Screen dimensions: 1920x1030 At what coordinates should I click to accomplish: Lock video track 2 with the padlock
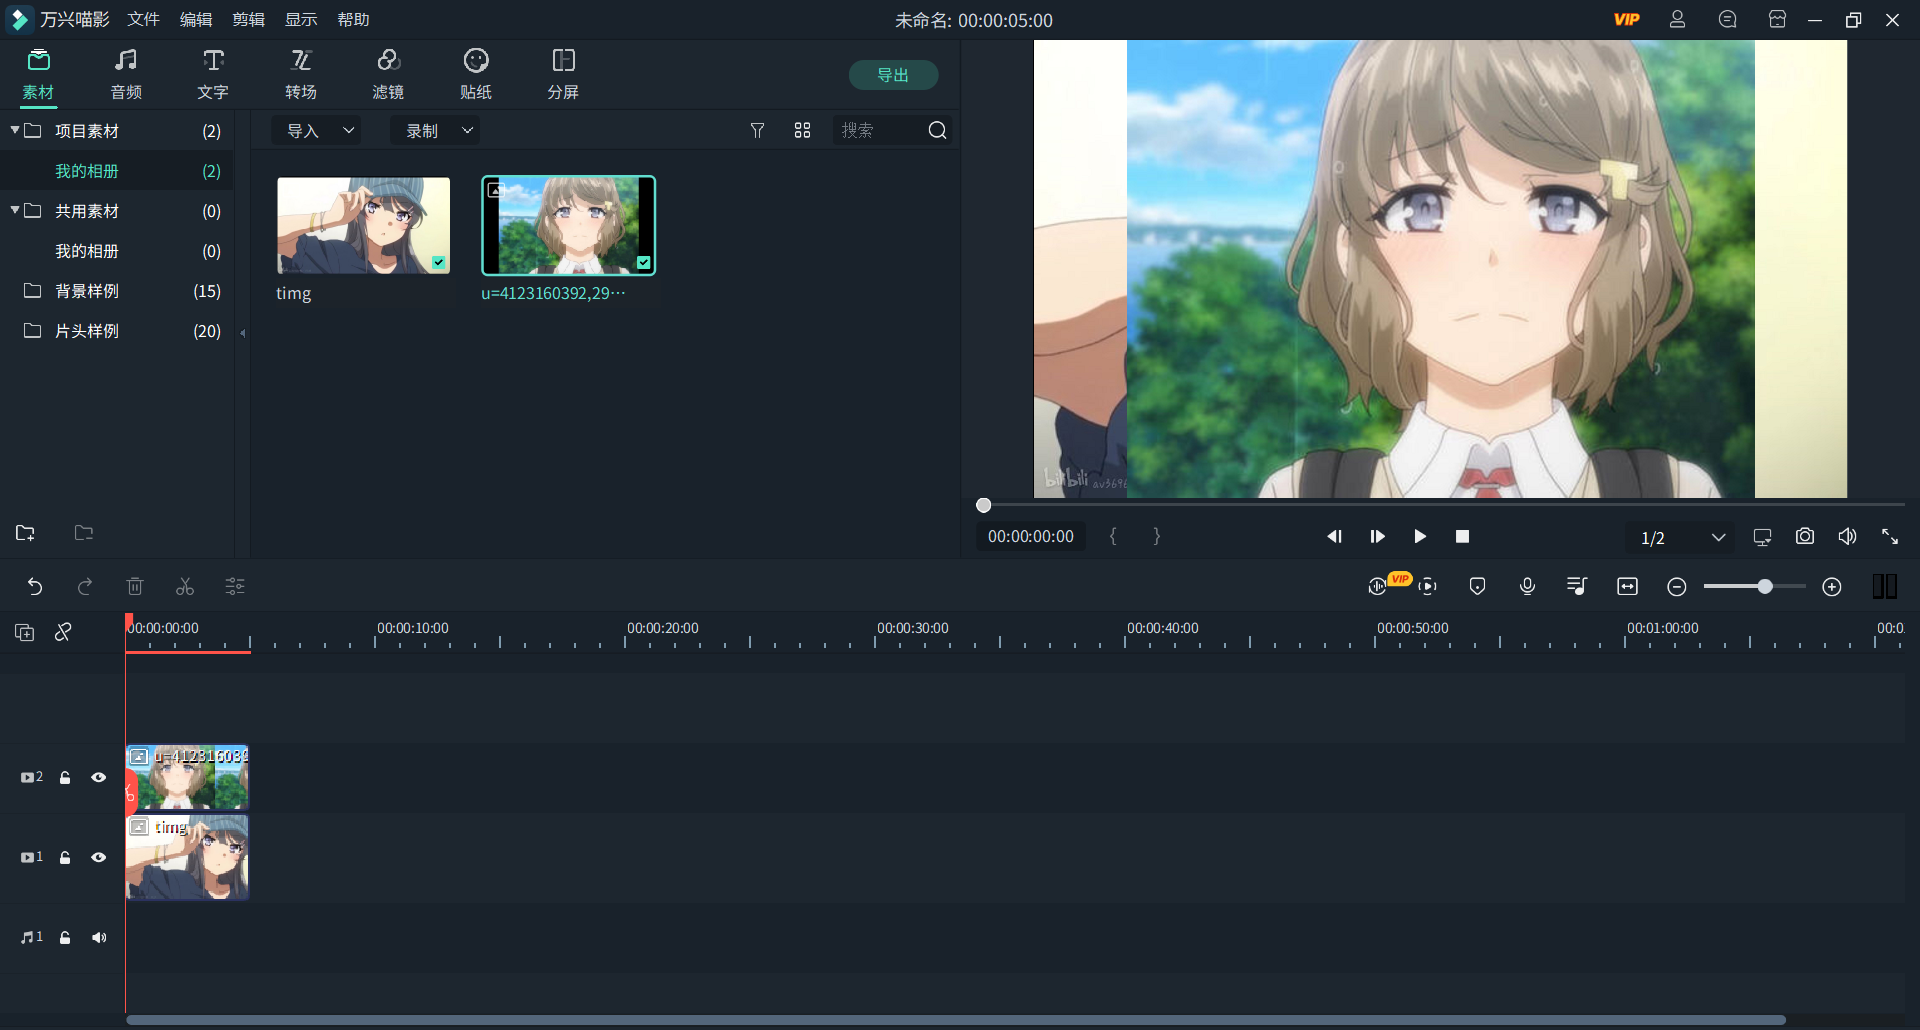65,777
